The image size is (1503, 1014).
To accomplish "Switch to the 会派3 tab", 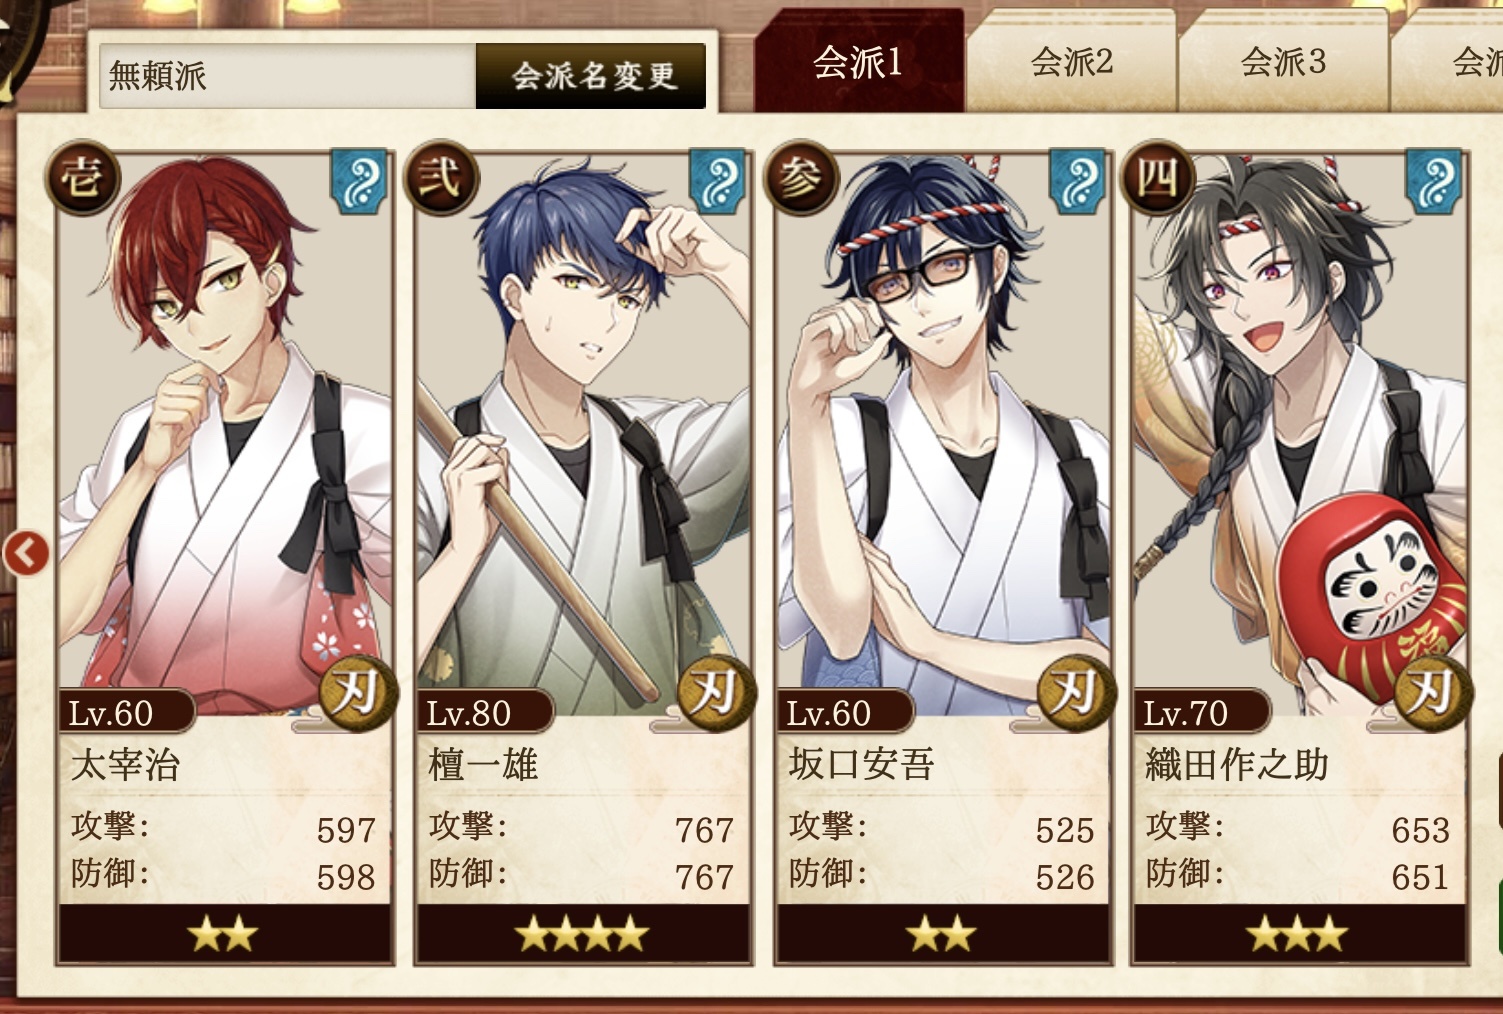I will coord(1283,62).
